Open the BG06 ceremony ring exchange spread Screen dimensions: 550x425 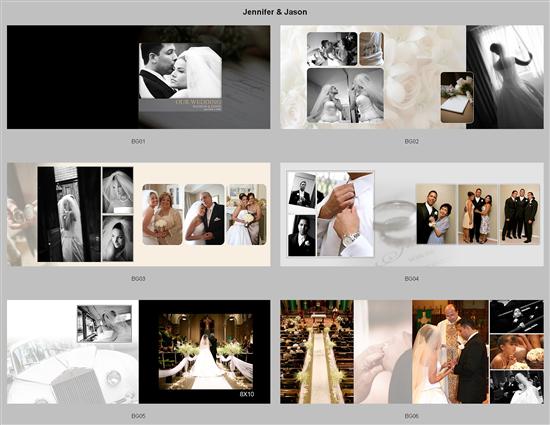click(x=412, y=352)
